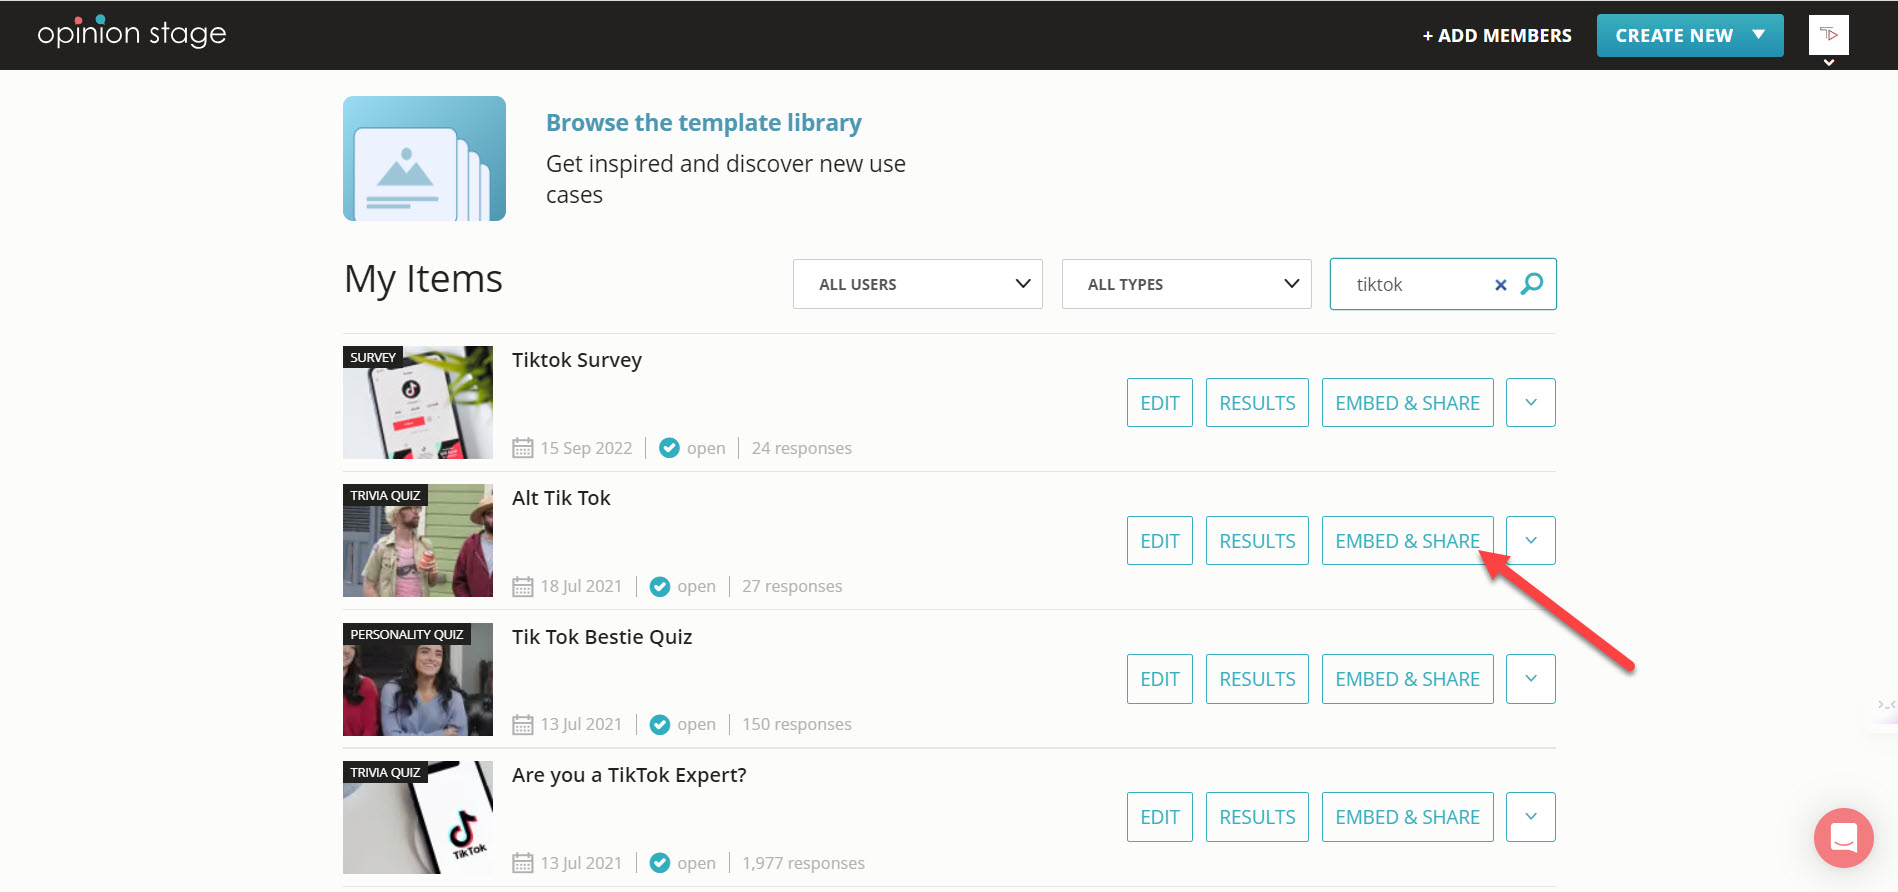Click the Get inspired and discover description
This screenshot has height=892, width=1898.
(x=726, y=179)
